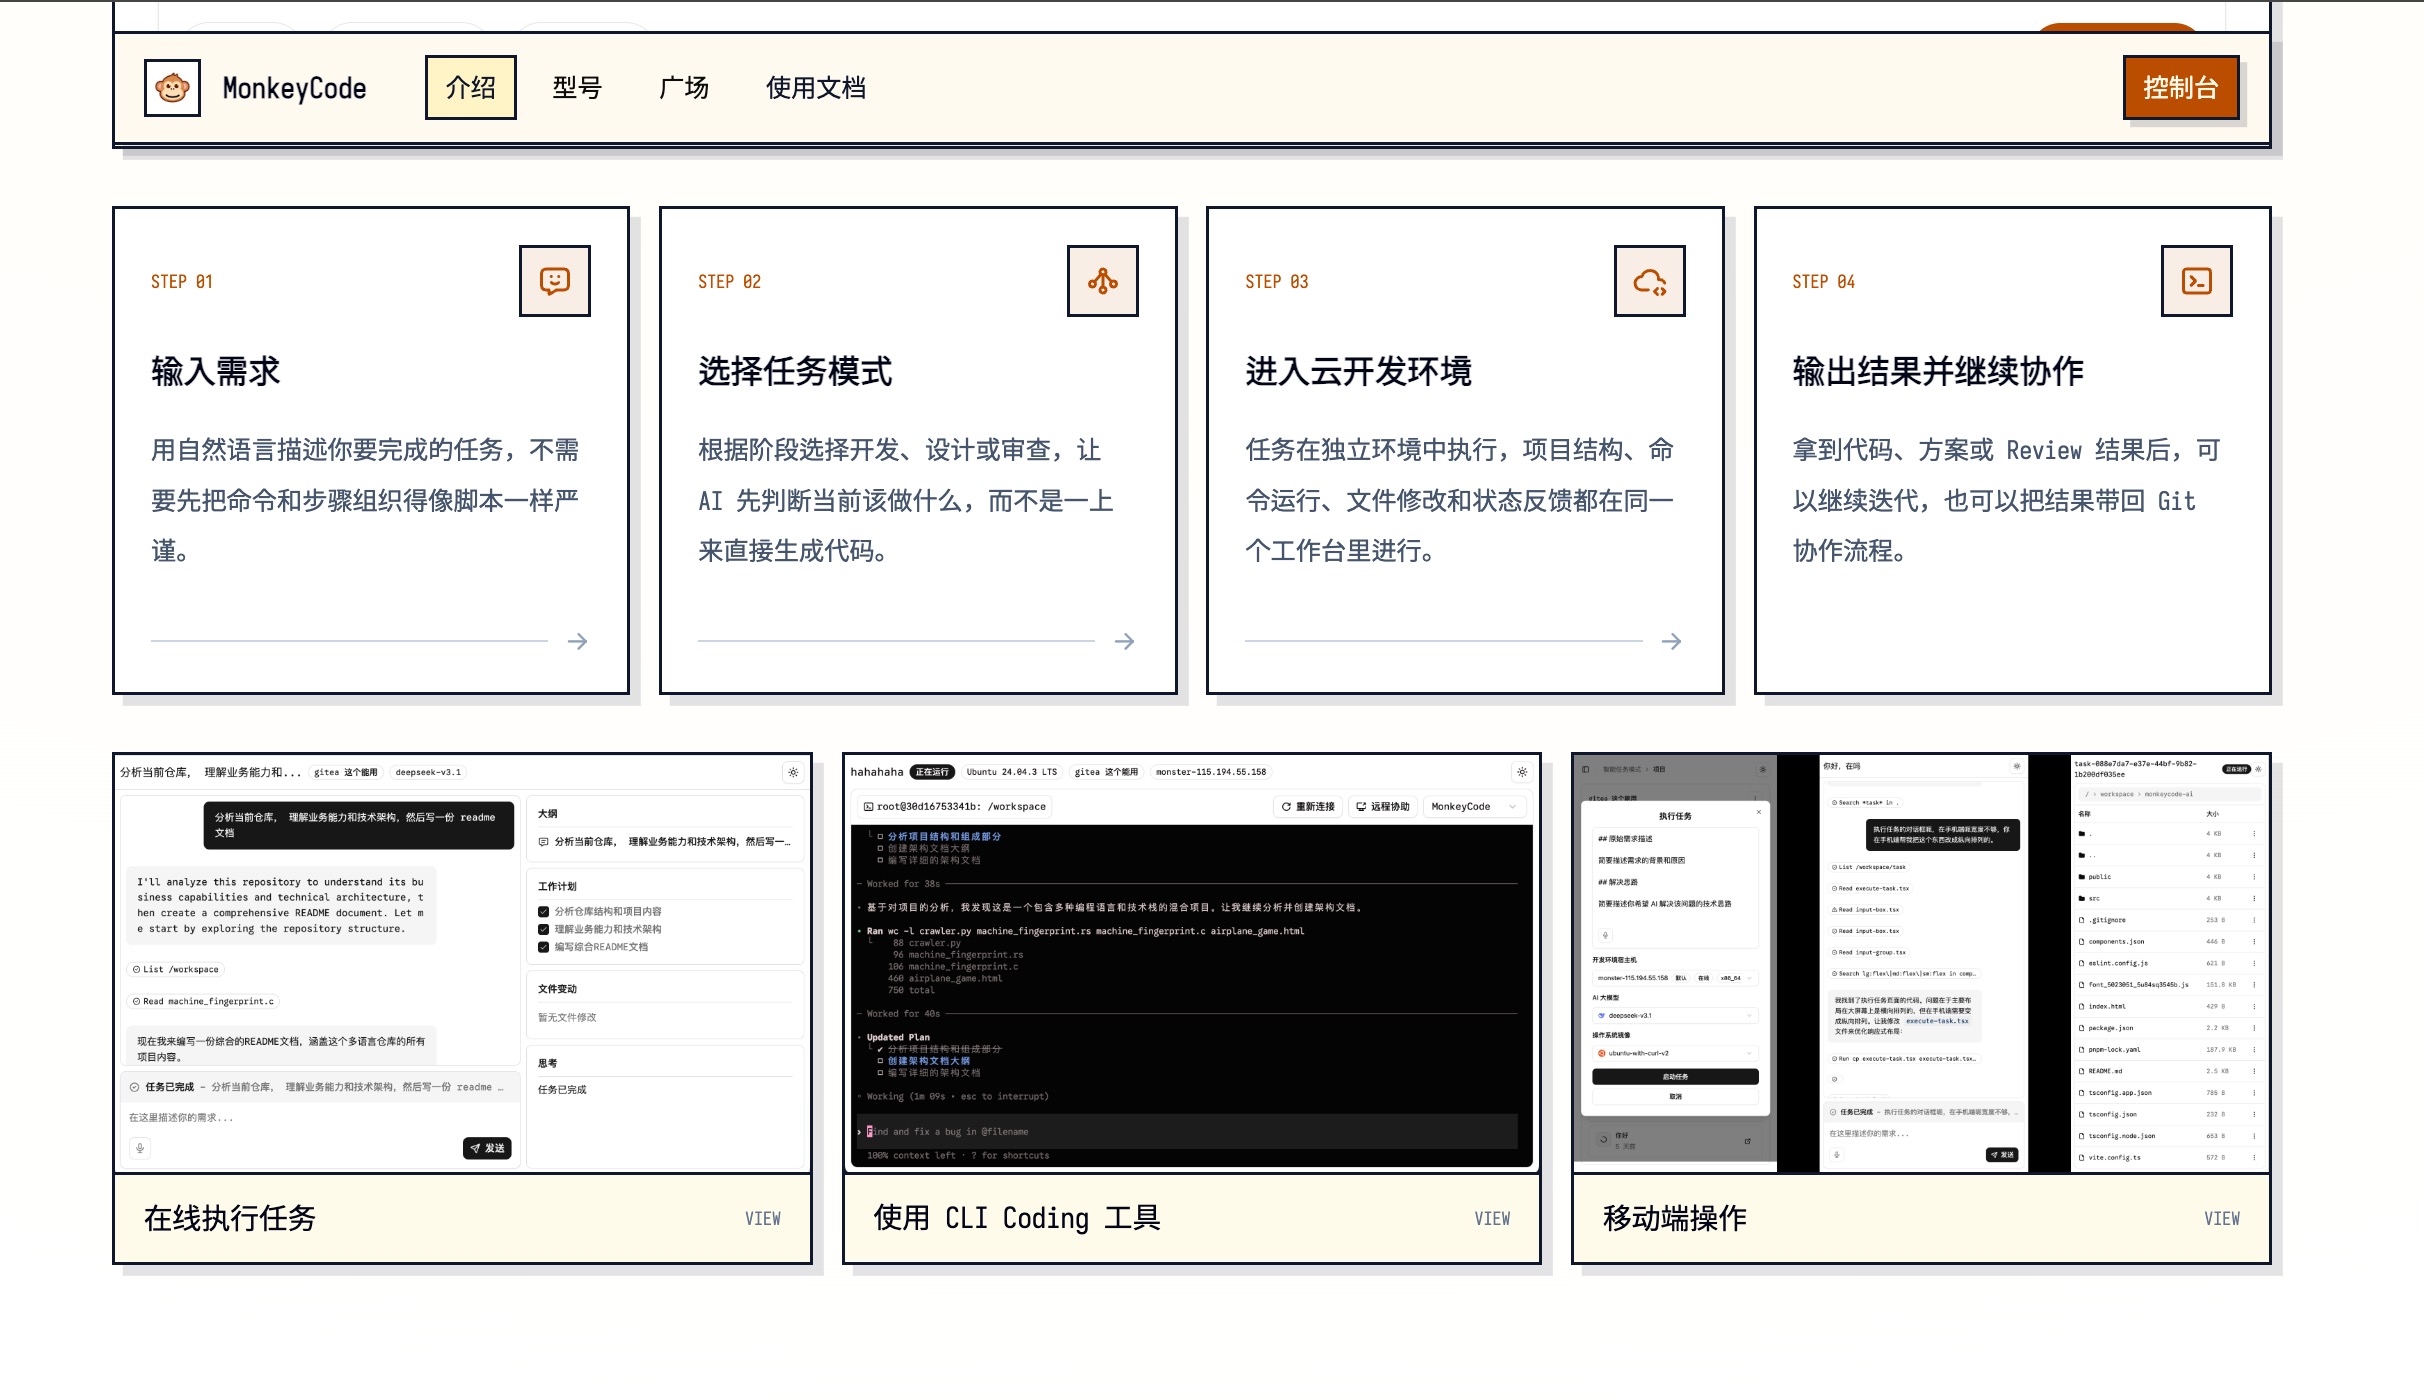The height and width of the screenshot is (1400, 2424).
Task: Click the 在这里描述你的需求 input in 在线执行任务 preview
Action: [320, 1118]
